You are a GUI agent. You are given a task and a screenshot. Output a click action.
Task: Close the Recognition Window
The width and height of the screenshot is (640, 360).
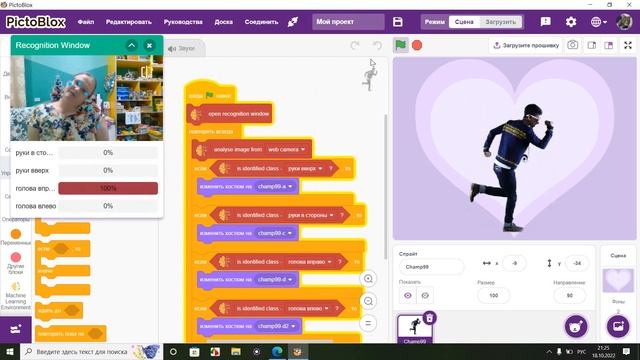tap(149, 45)
